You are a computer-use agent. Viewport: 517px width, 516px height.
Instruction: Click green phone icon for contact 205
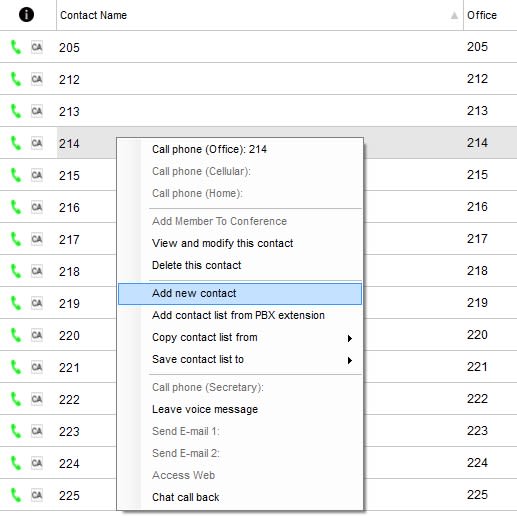16,47
